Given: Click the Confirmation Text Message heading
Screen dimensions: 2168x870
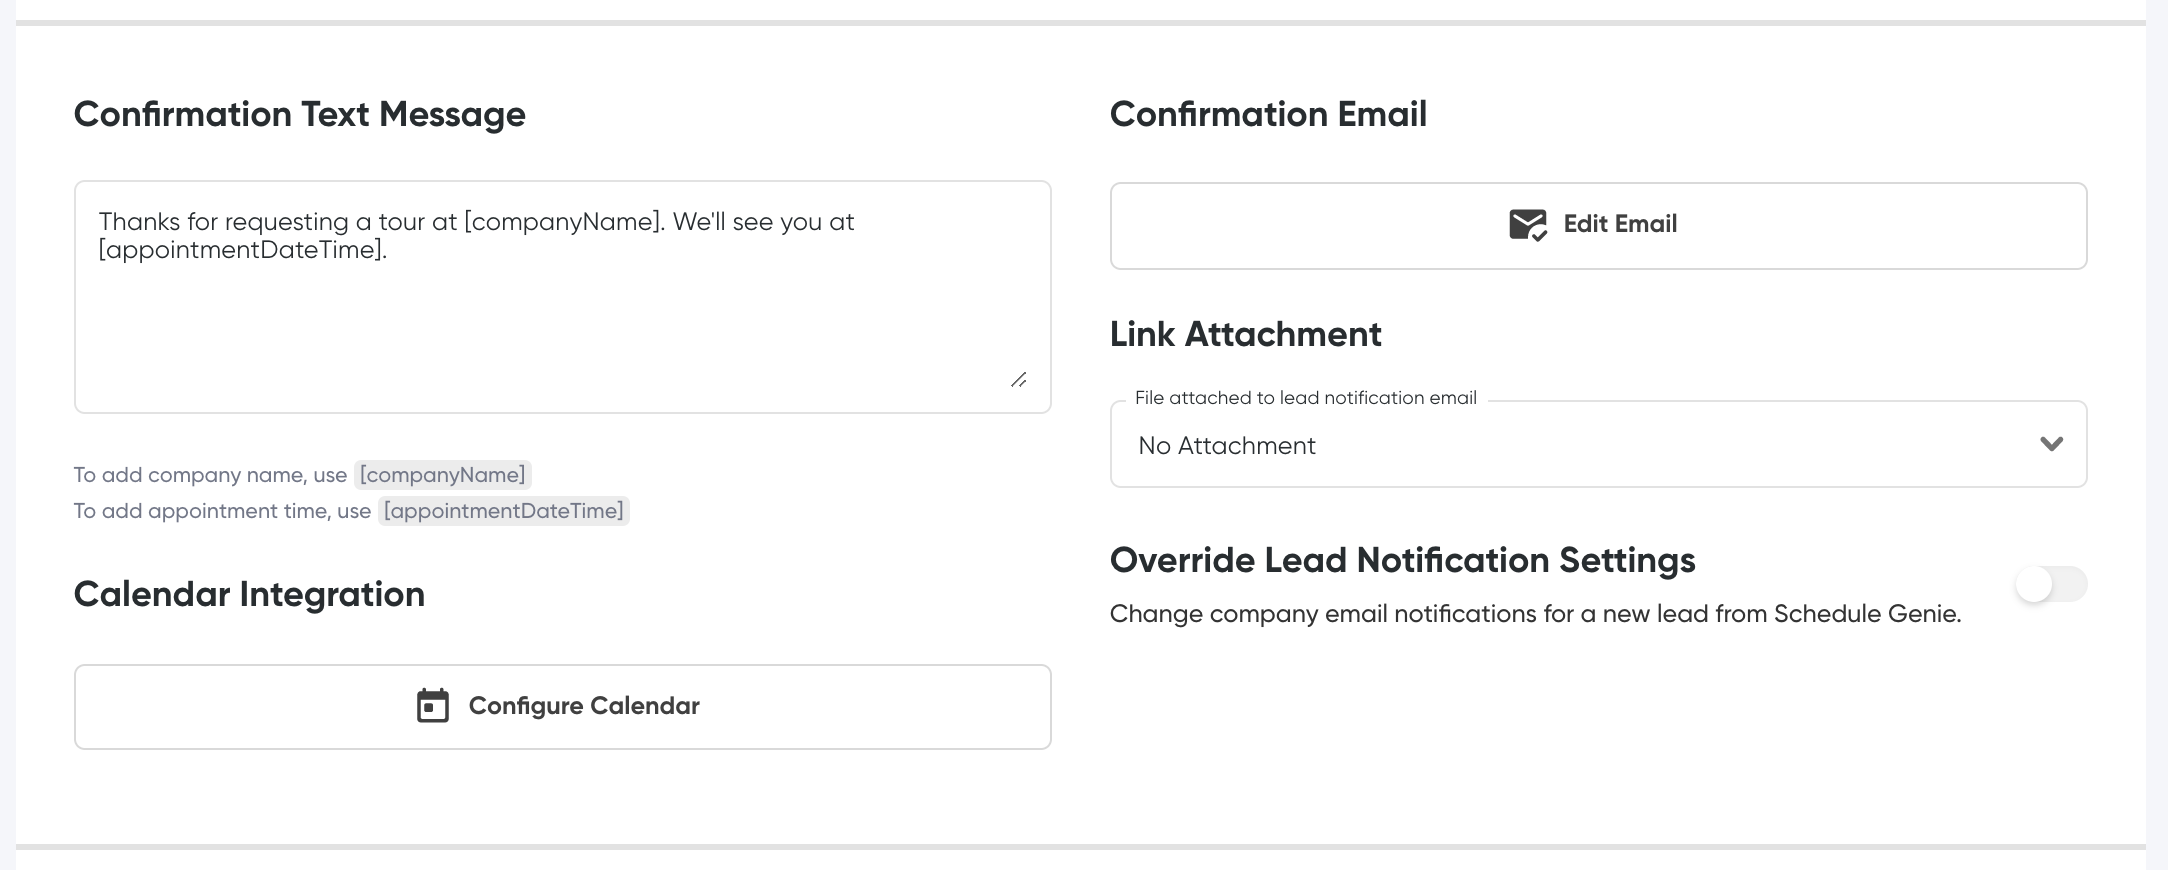Looking at the screenshot, I should point(300,114).
